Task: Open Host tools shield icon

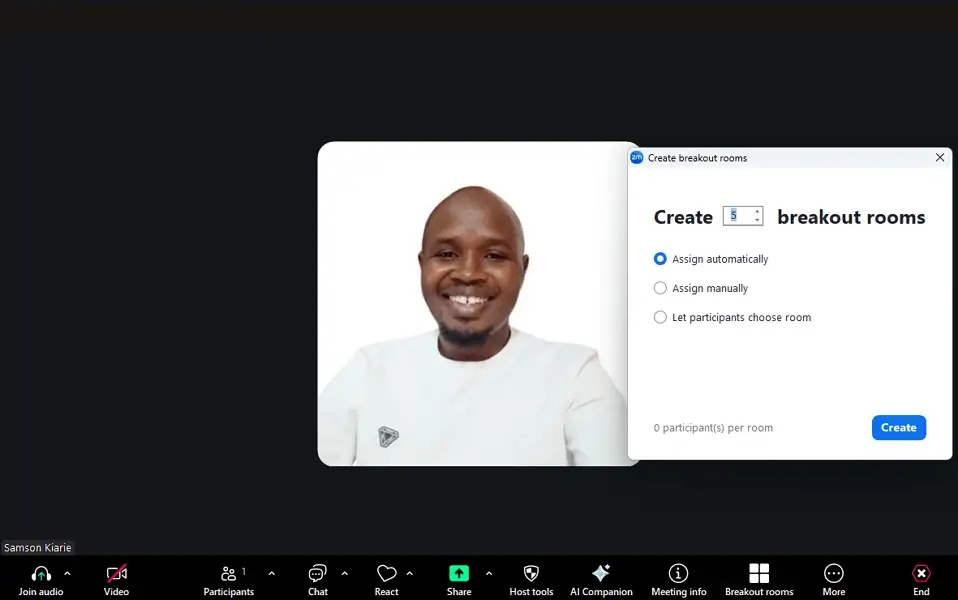Action: [531, 574]
